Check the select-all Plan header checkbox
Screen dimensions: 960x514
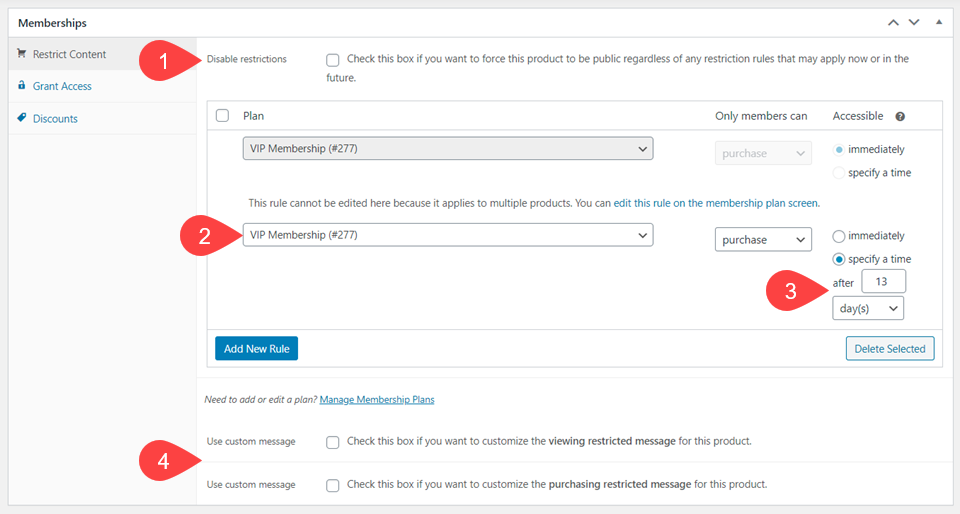click(x=223, y=116)
